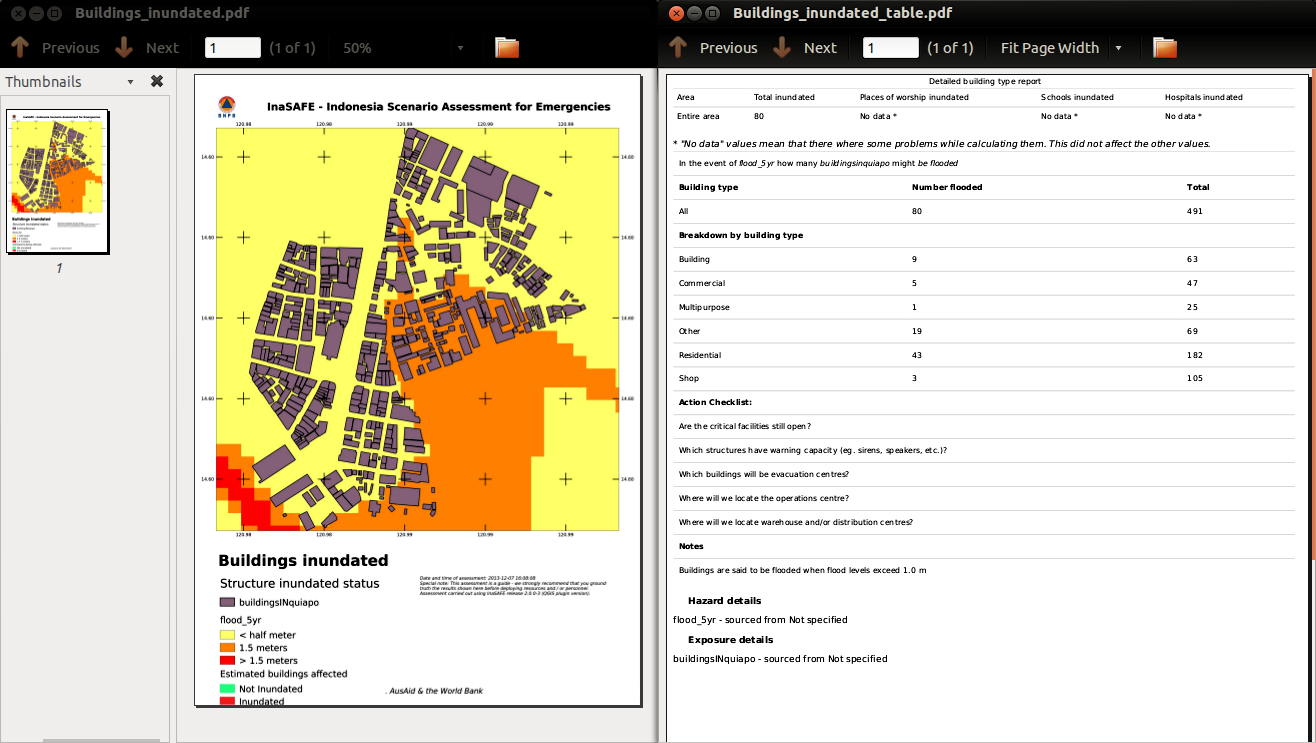This screenshot has width=1316, height=743.
Task: Click 'Number flooded' column header
Action: point(947,187)
